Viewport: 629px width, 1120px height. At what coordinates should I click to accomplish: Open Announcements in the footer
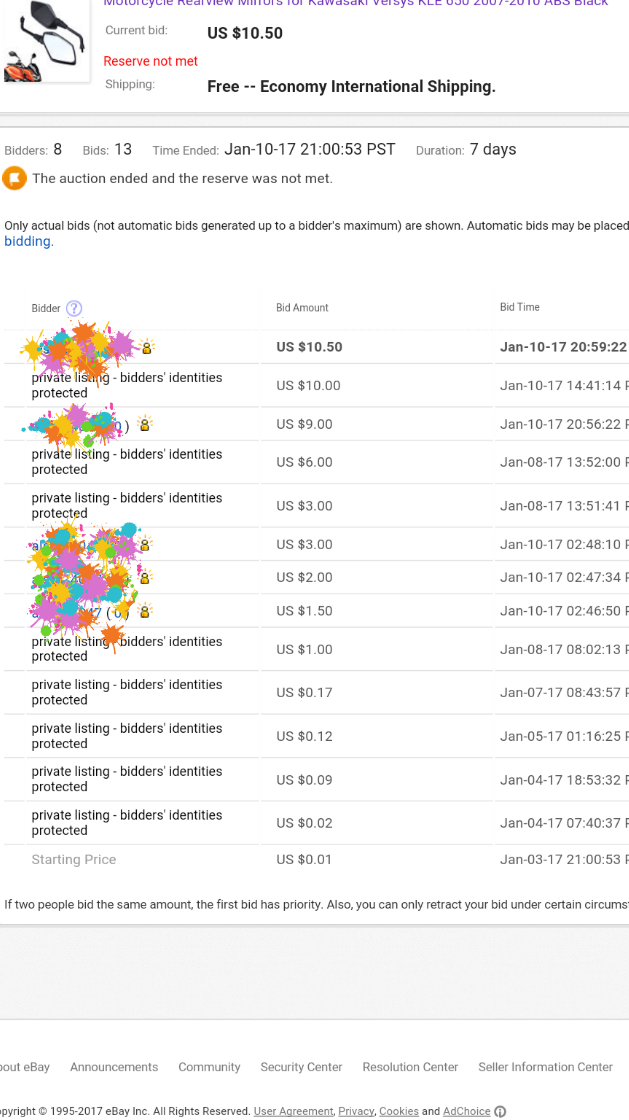tap(114, 1067)
